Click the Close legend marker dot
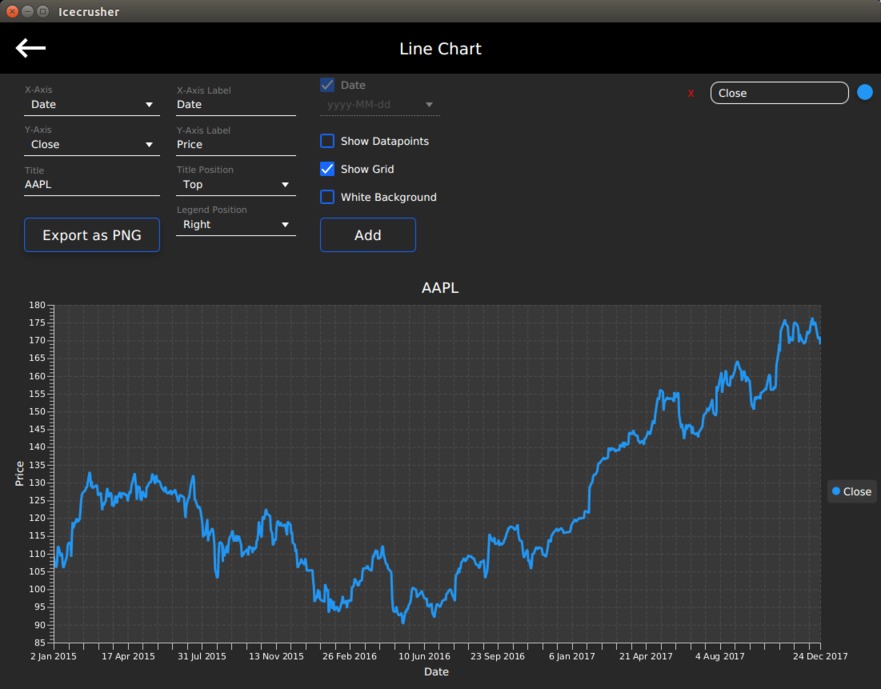The image size is (881, 689). pos(836,491)
